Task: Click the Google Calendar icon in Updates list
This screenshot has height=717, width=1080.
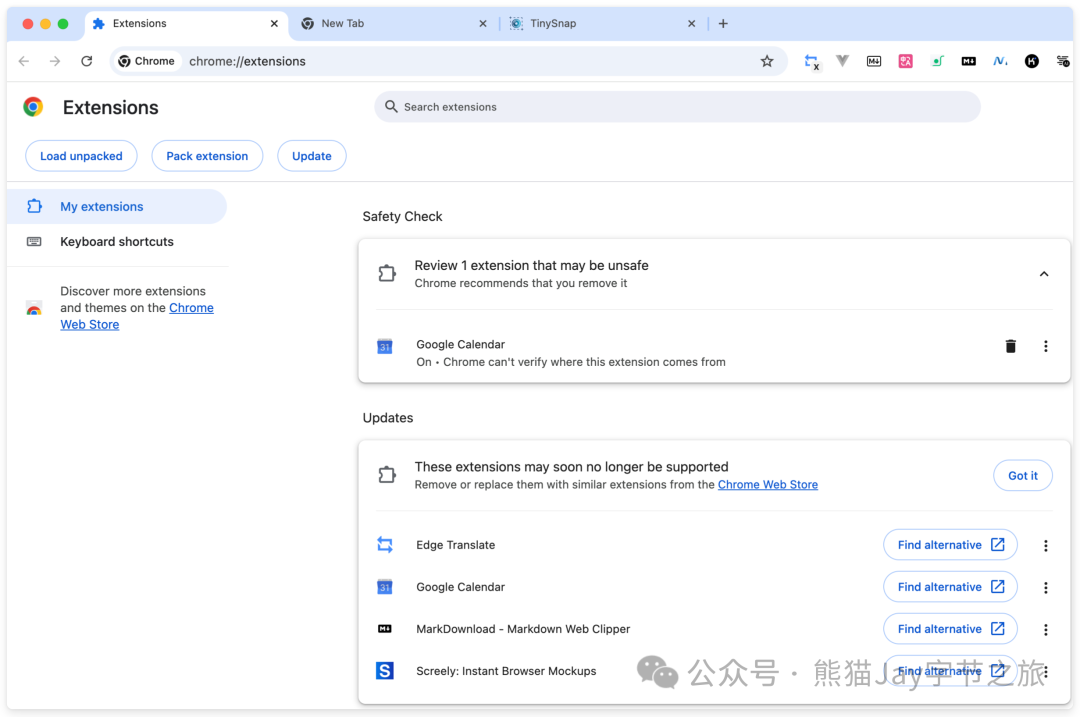Action: pos(385,587)
